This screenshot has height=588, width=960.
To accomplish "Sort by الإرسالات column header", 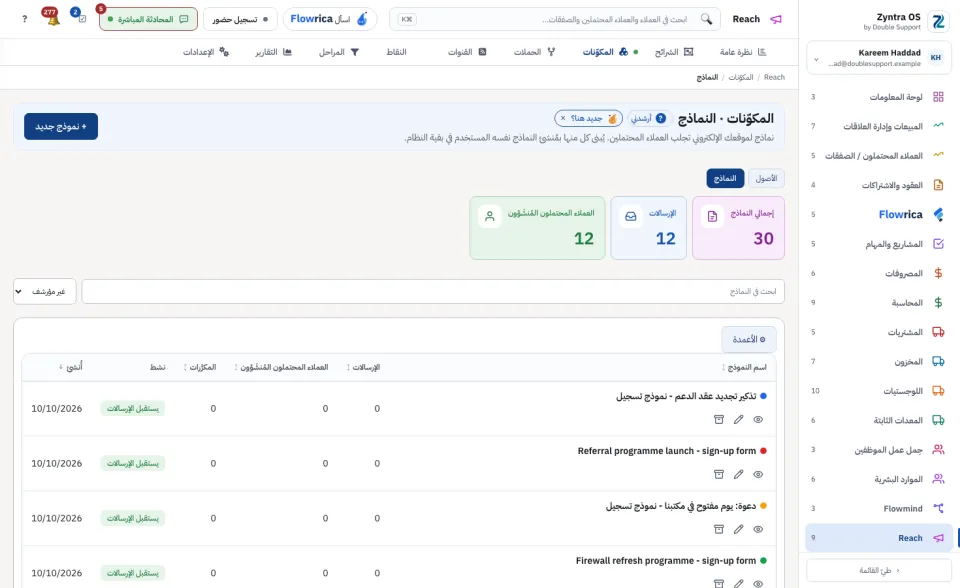I will [364, 367].
